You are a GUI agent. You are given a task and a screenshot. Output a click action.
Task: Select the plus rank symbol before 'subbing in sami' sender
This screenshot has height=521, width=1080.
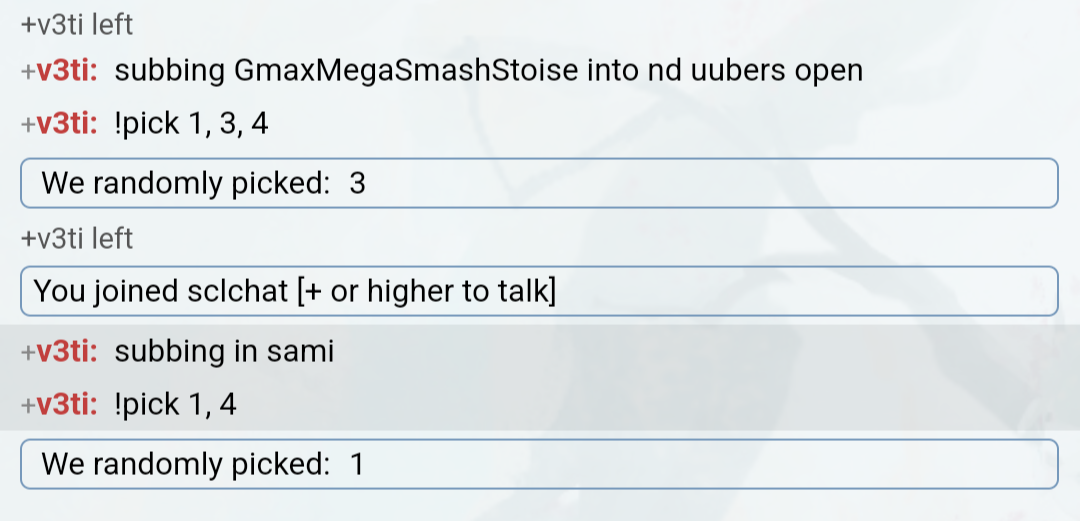[x=28, y=352]
